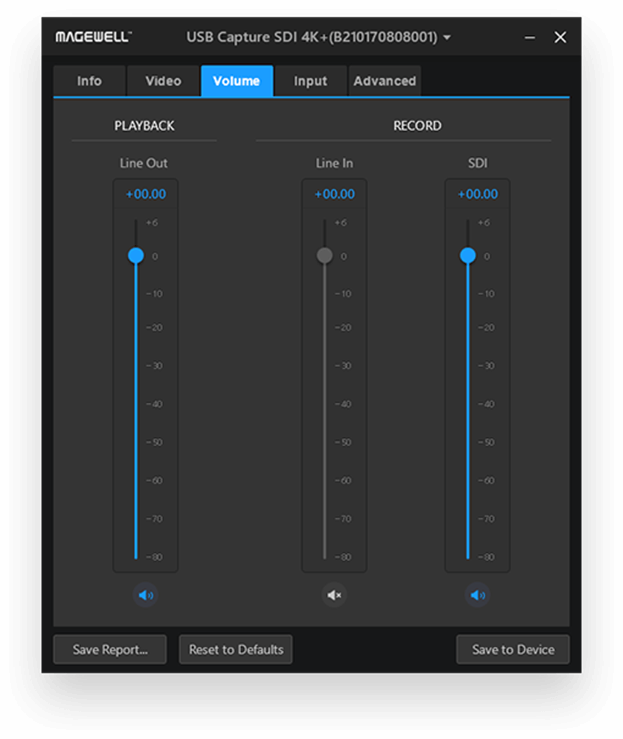Minimize the Magewell window

(x=530, y=37)
